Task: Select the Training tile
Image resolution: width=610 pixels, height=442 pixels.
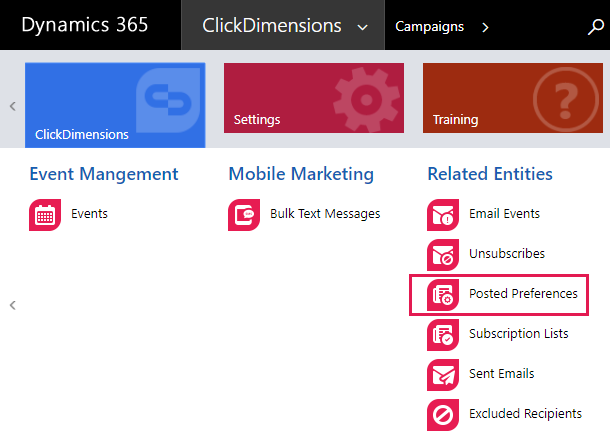Action: pyautogui.click(x=513, y=98)
